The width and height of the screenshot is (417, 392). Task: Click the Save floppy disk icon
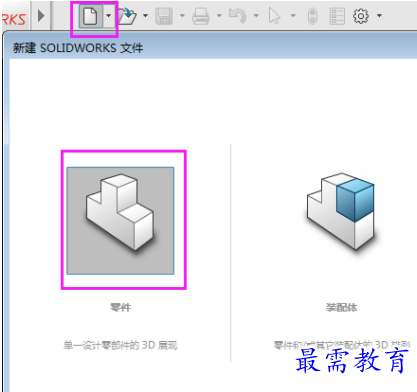coord(164,16)
